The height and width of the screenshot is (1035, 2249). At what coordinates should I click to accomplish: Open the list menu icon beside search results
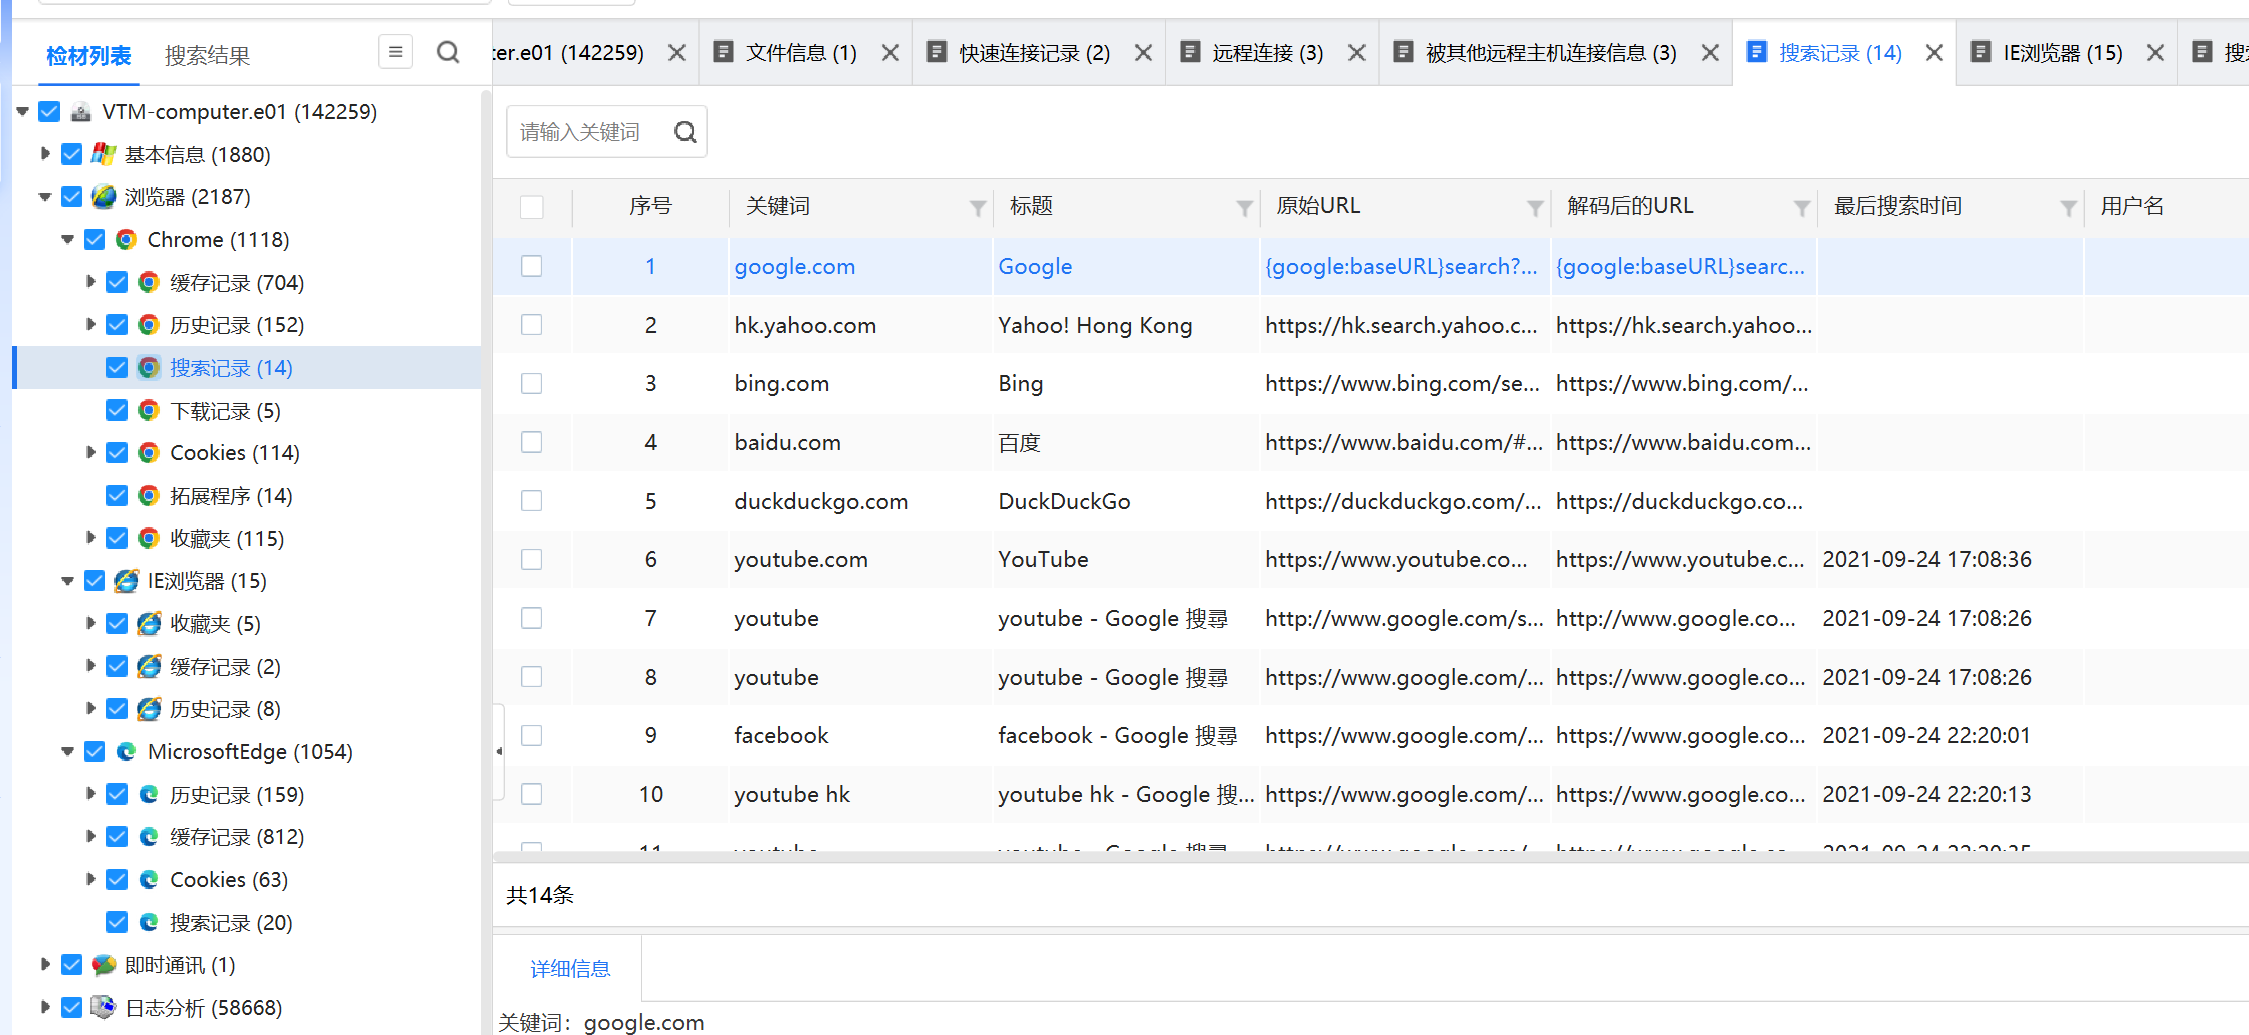coord(396,52)
